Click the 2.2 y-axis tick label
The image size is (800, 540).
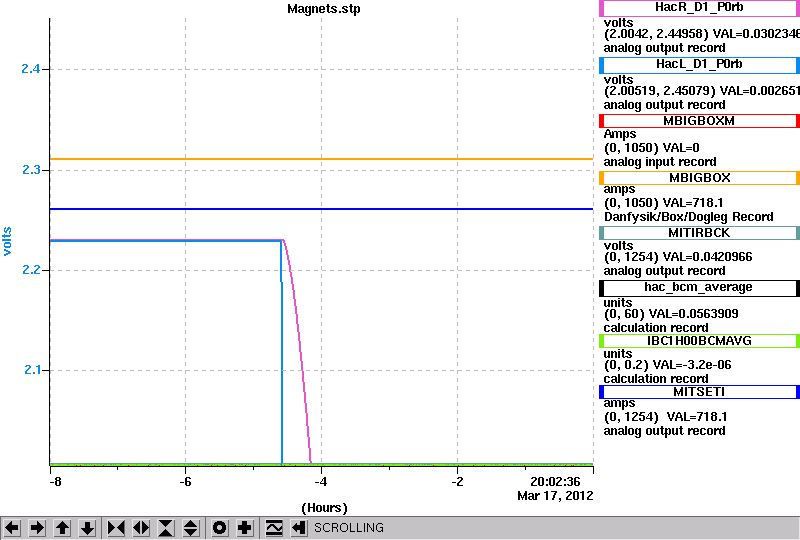coord(31,270)
